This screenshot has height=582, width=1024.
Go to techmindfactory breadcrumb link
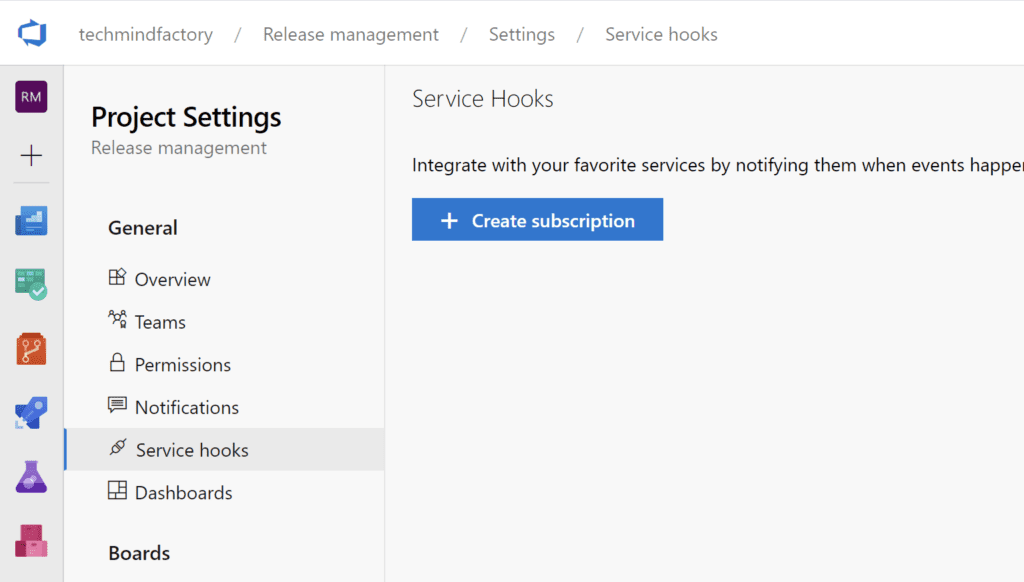(x=146, y=34)
